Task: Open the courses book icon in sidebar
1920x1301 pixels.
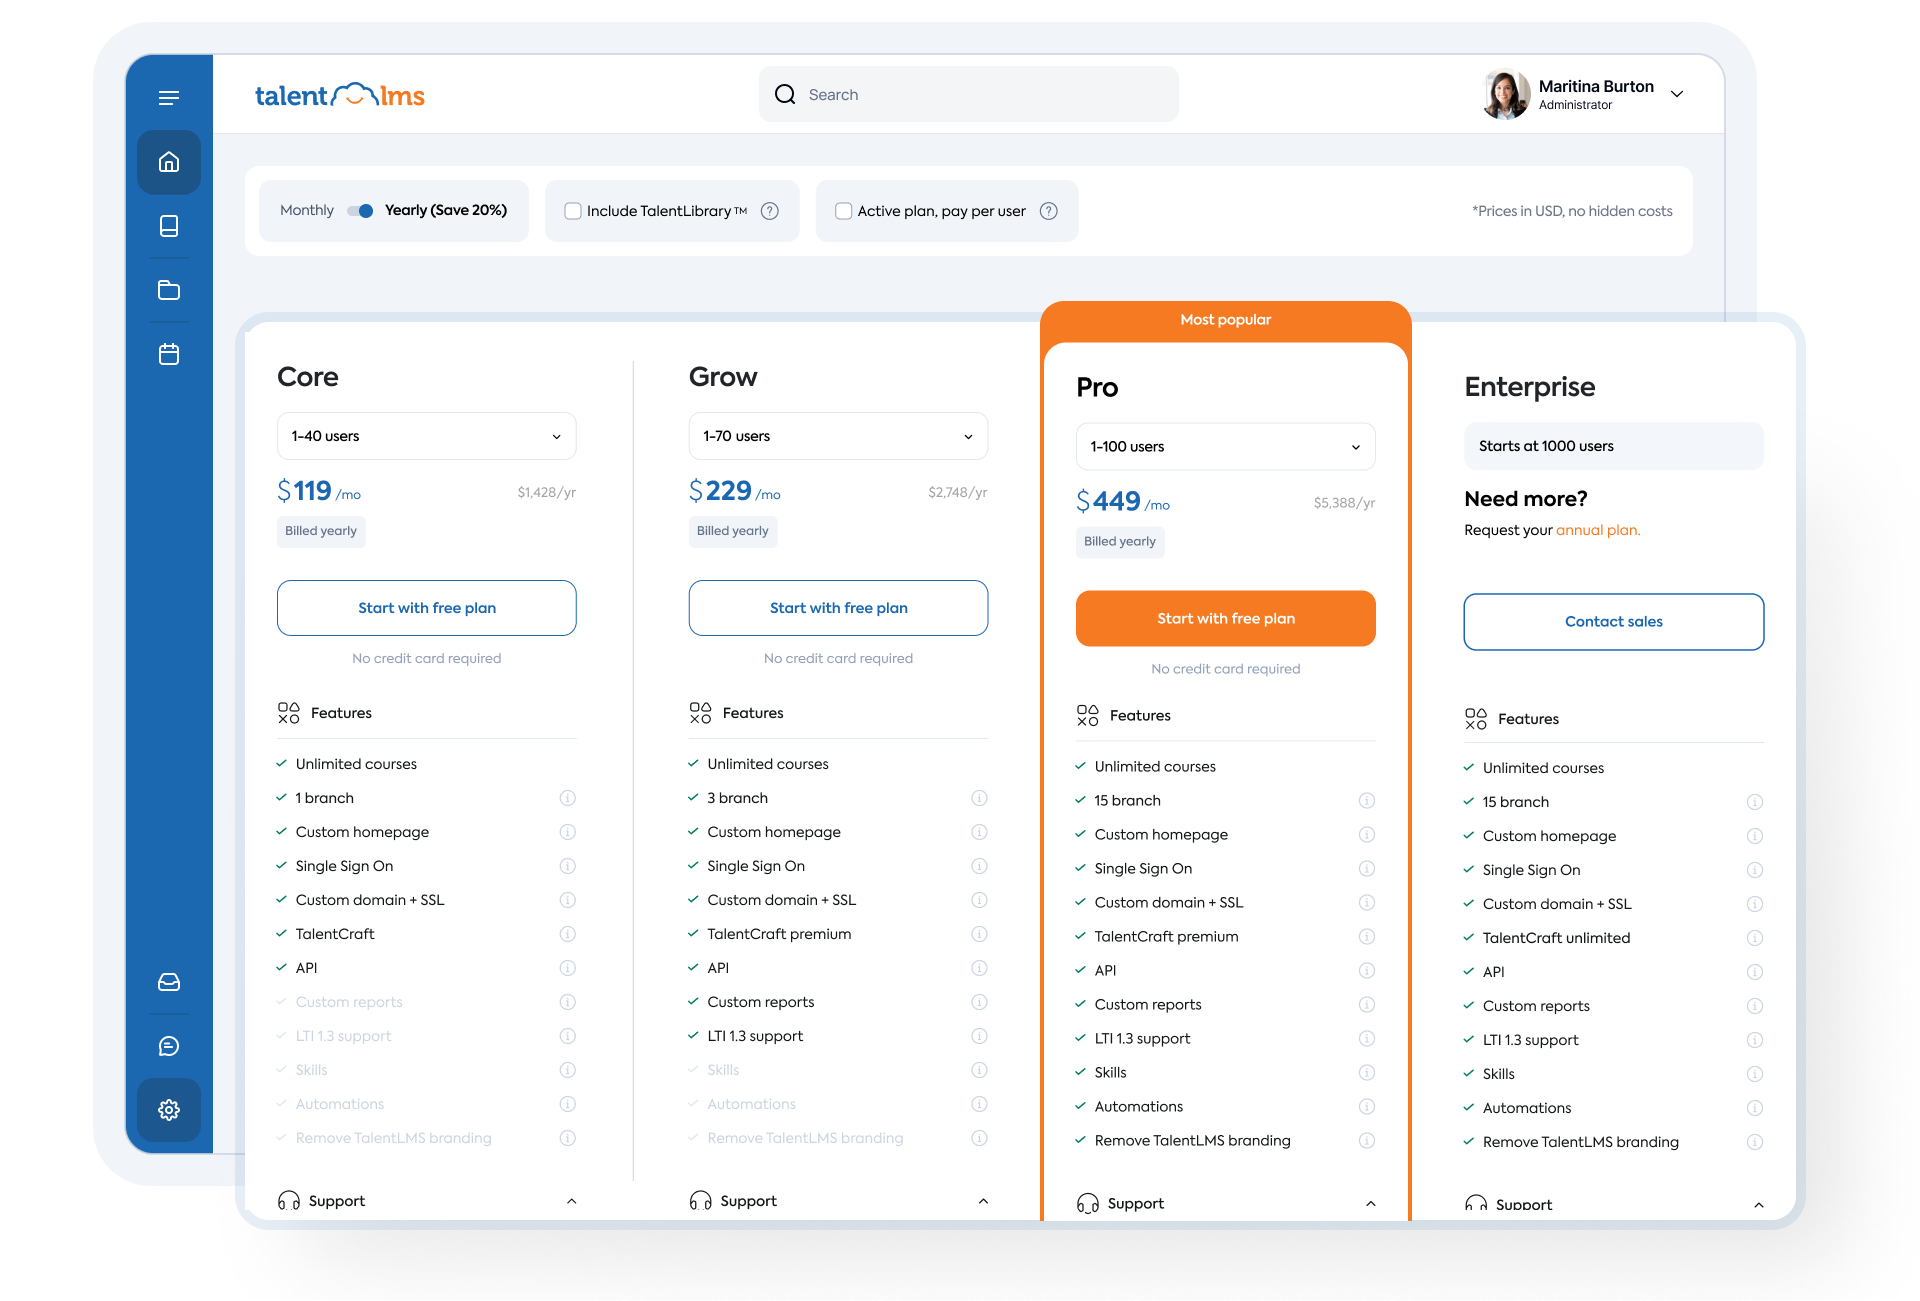Action: (169, 226)
